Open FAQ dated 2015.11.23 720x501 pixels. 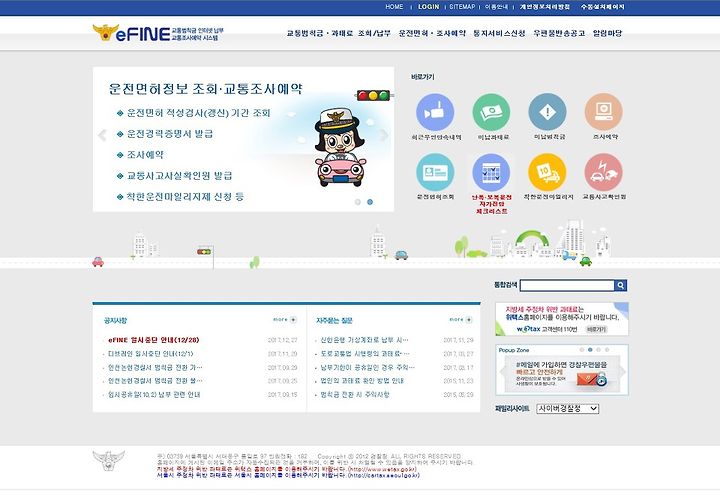pos(362,381)
